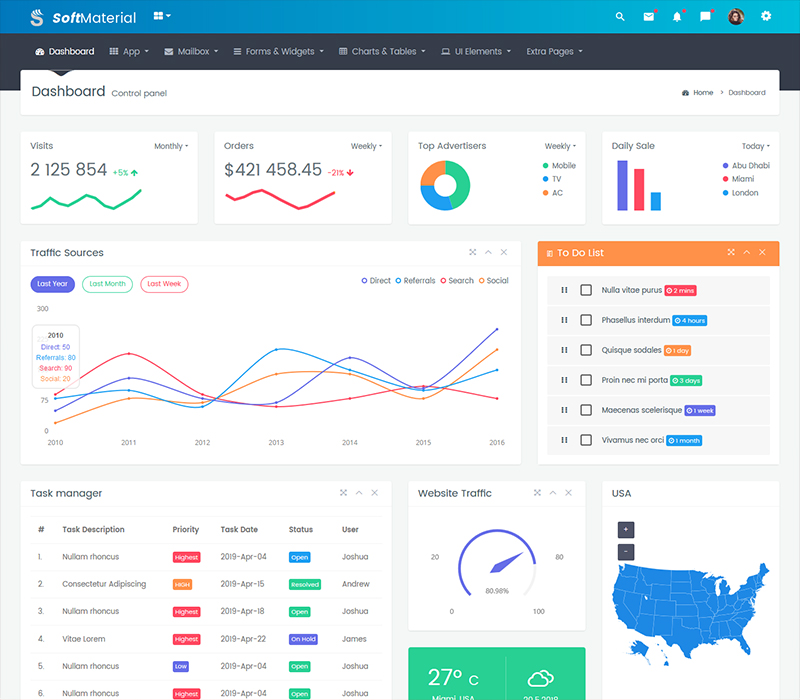This screenshot has height=700, width=800.
Task: Click the user avatar in top bar
Action: [736, 17]
